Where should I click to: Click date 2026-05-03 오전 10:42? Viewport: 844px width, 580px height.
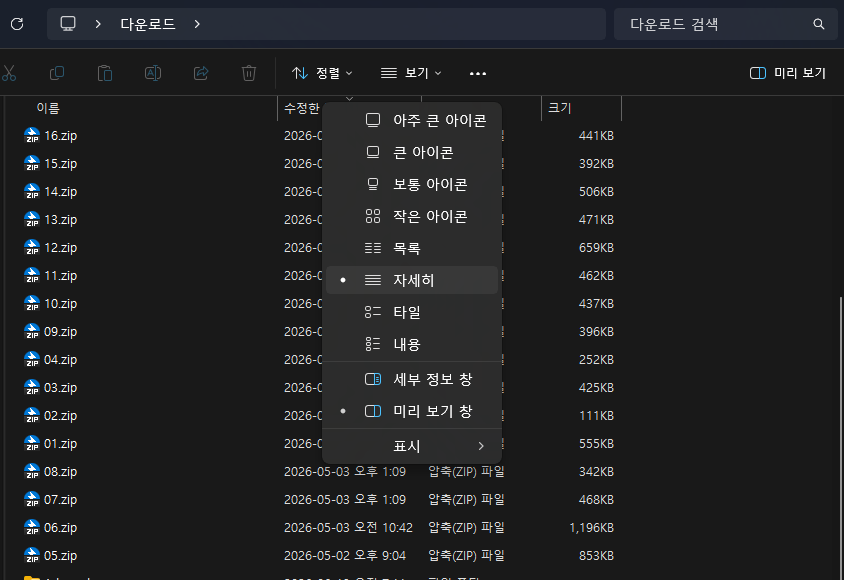click(x=348, y=528)
